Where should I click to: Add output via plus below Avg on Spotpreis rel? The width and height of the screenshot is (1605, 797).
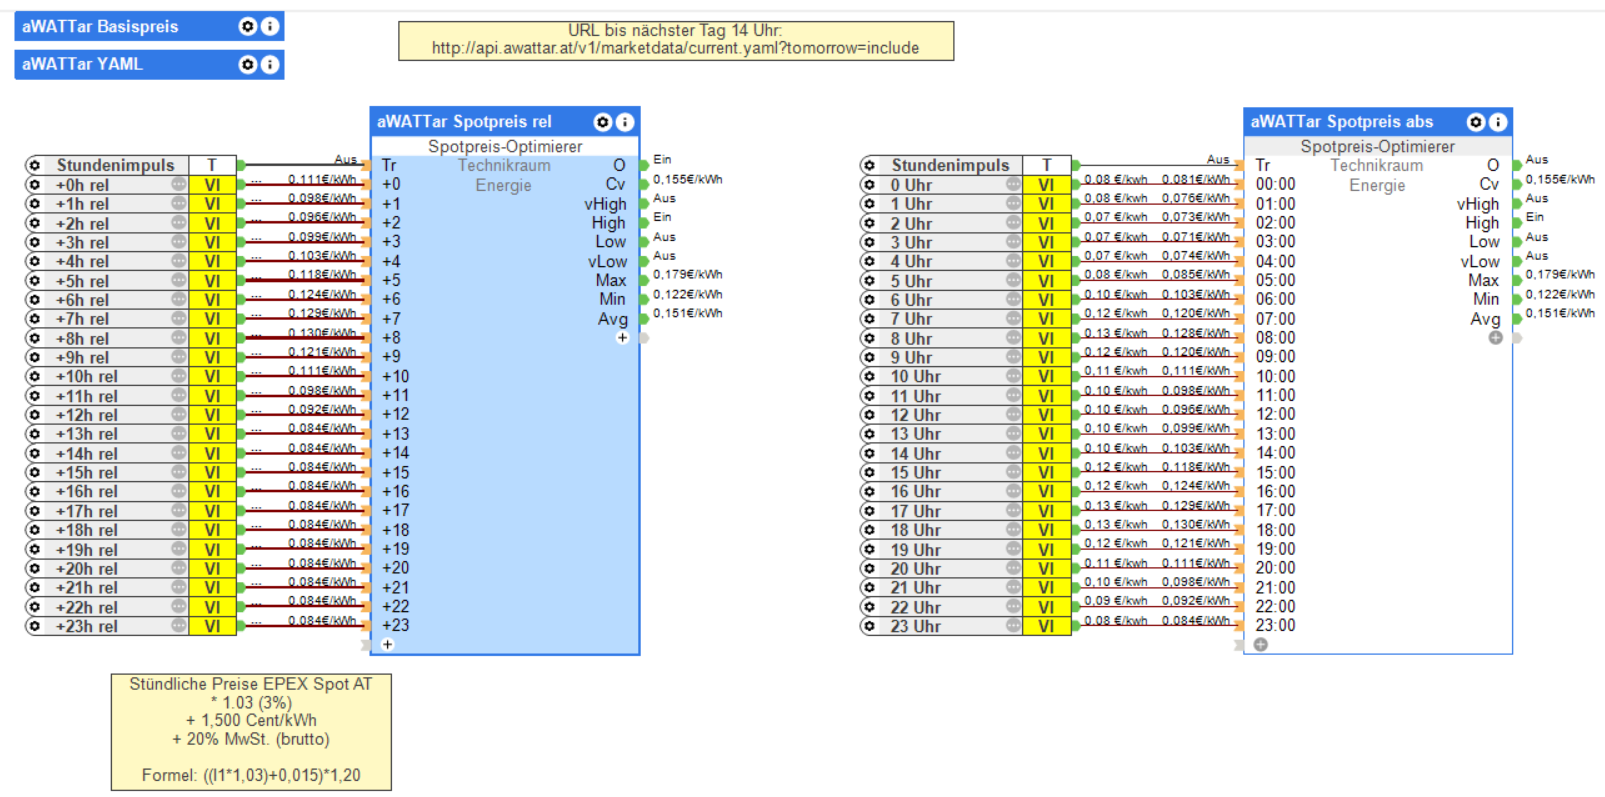click(622, 338)
